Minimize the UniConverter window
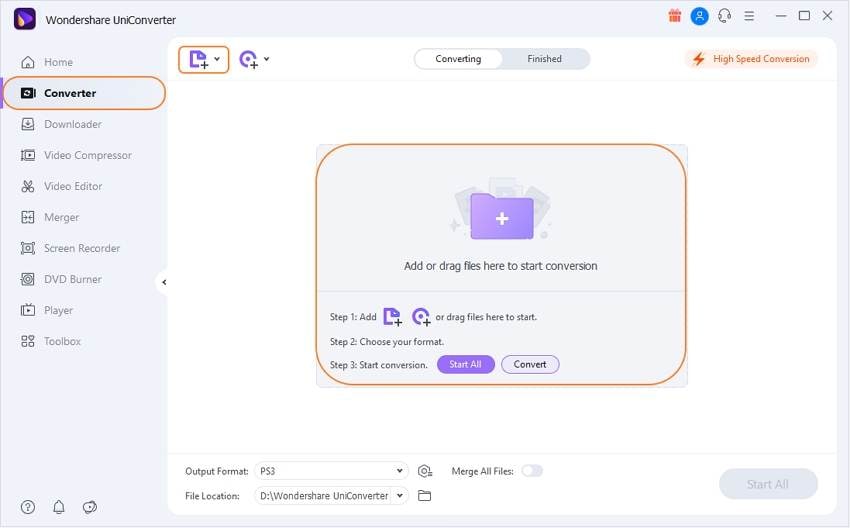 [781, 16]
